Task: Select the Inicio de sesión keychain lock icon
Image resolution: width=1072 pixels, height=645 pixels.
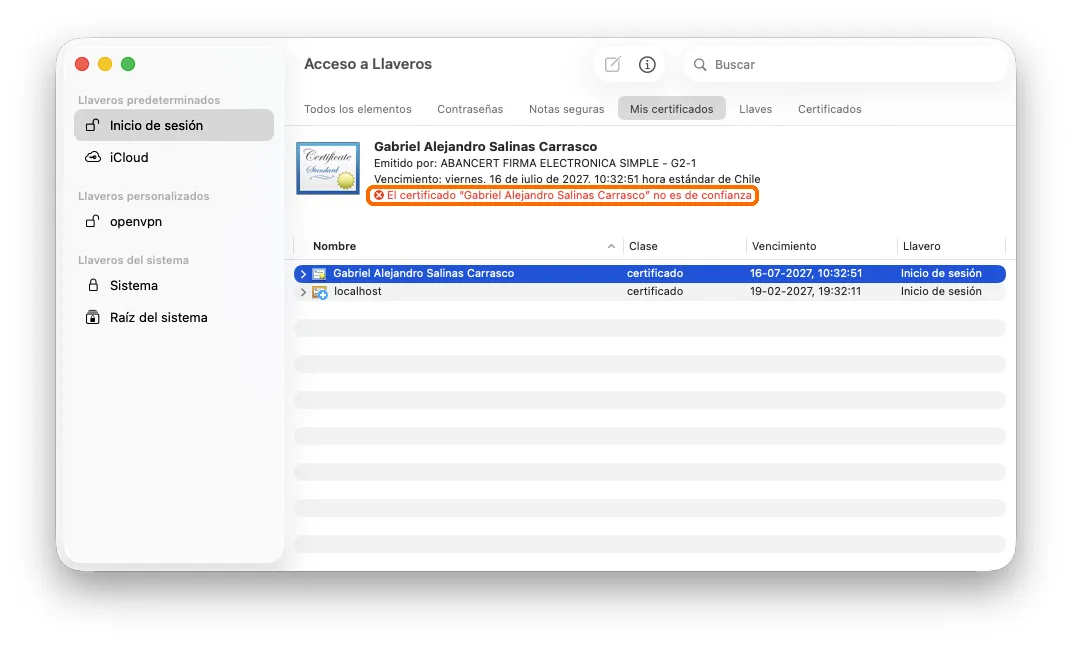Action: [92, 125]
